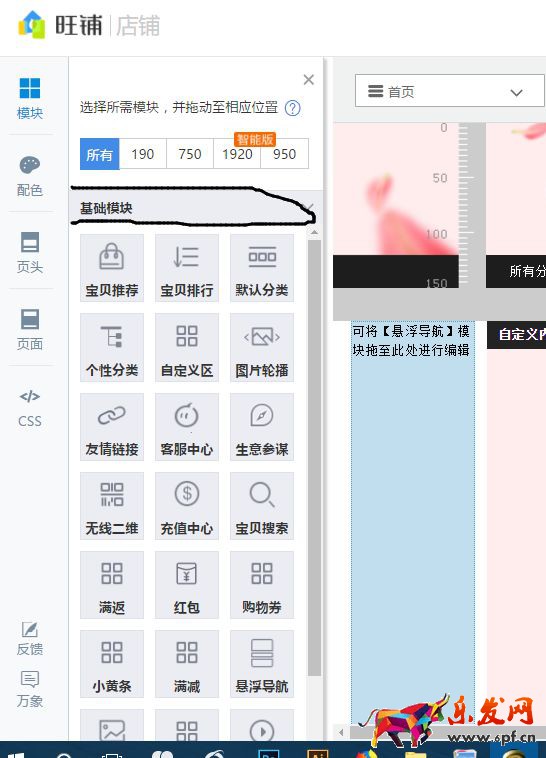Select the 页头 header sidebar icon

(x=30, y=253)
